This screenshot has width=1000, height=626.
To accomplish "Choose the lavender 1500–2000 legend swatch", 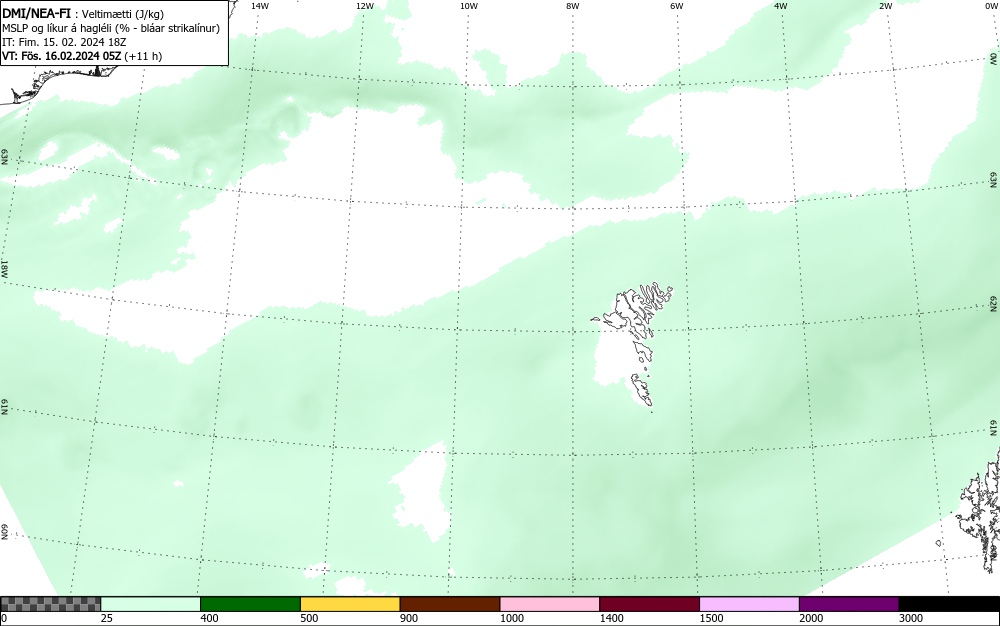I will [749, 604].
